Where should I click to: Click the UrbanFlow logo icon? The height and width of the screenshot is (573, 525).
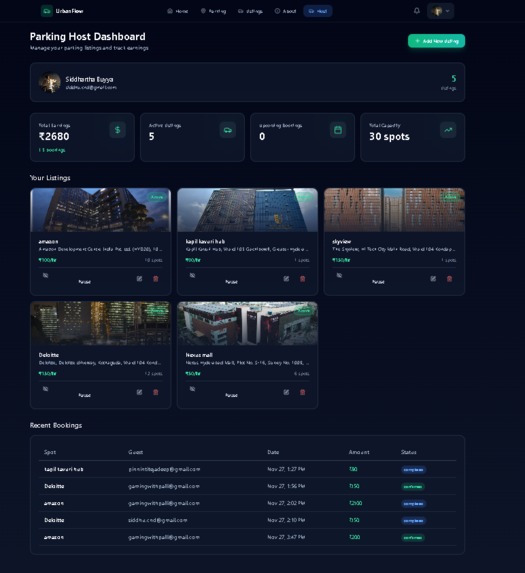click(x=47, y=11)
